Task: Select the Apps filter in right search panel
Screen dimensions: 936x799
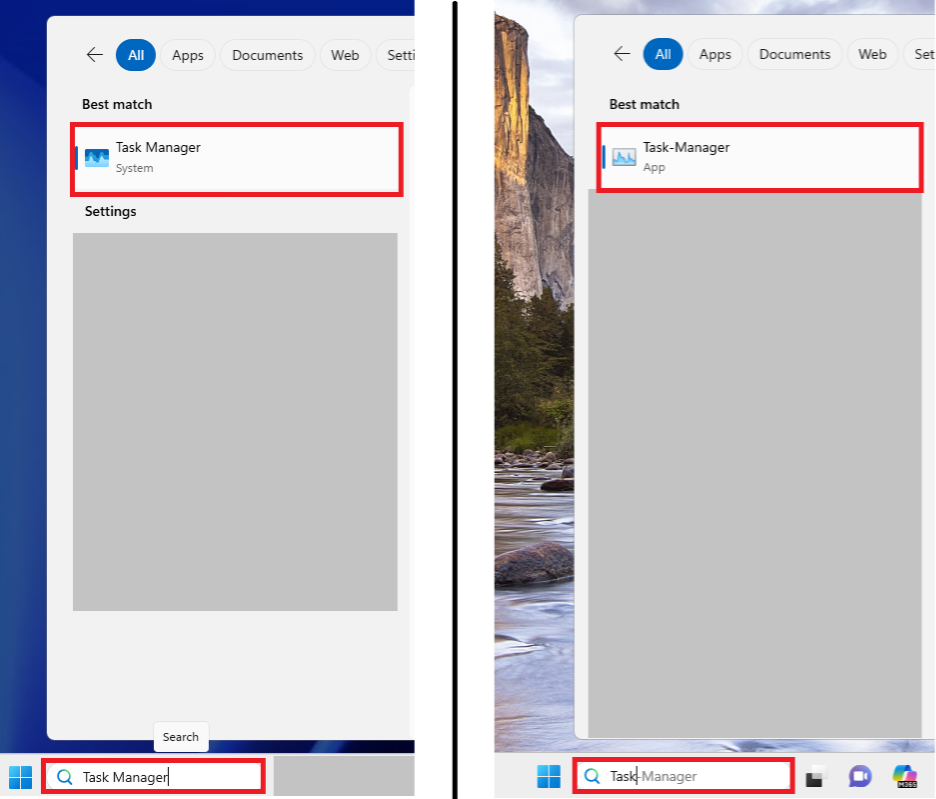Action: pyautogui.click(x=715, y=54)
